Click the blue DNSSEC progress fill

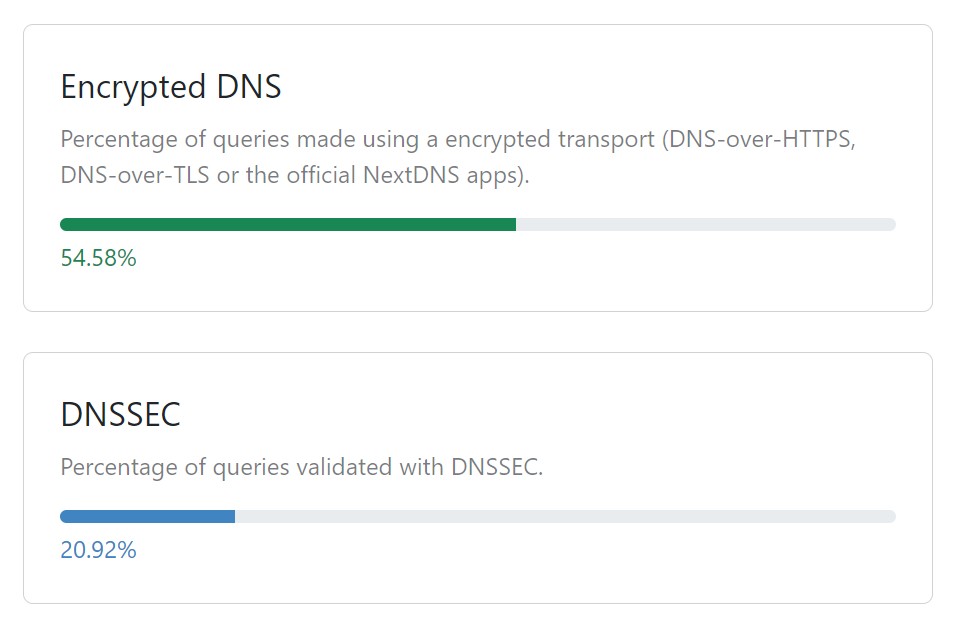[147, 517]
